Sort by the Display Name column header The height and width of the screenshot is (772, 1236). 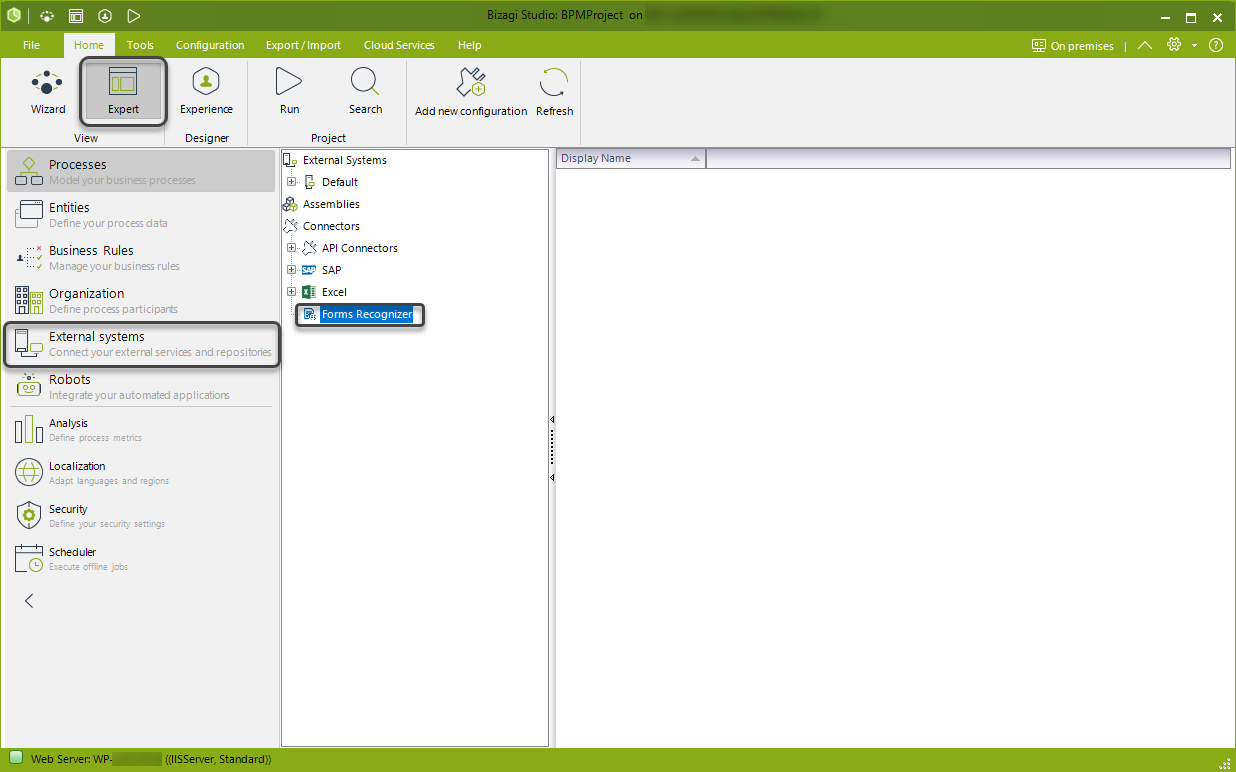coord(630,158)
